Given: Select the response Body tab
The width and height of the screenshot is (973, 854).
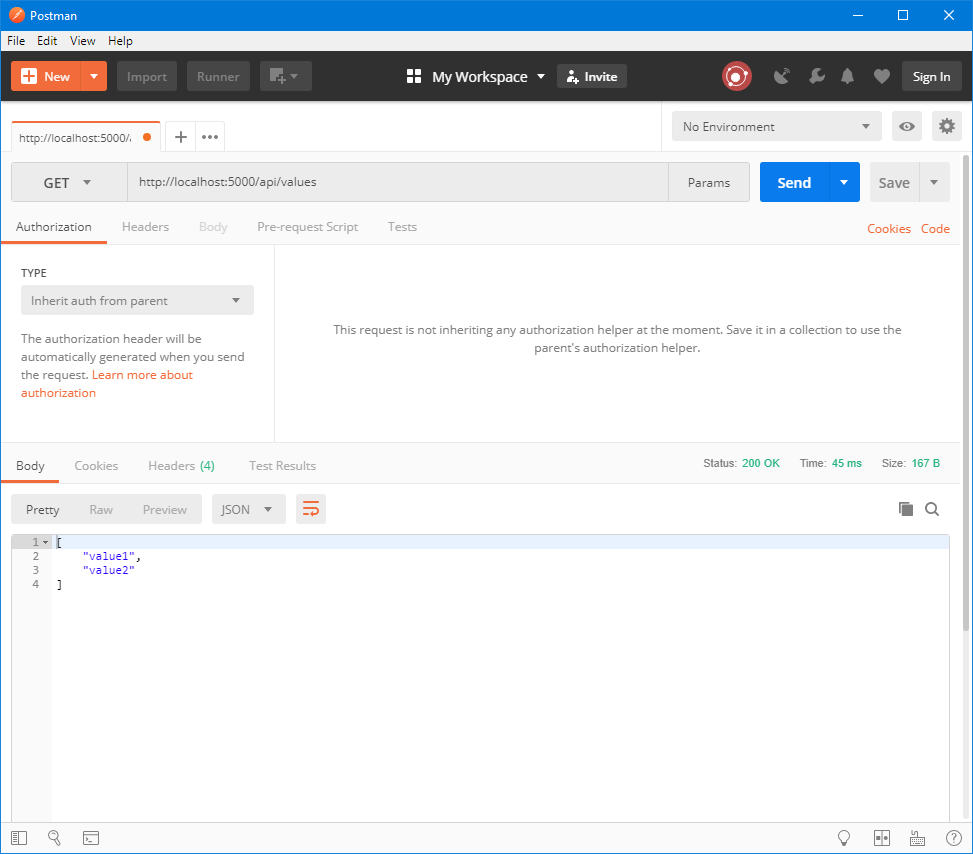Looking at the screenshot, I should pos(30,466).
